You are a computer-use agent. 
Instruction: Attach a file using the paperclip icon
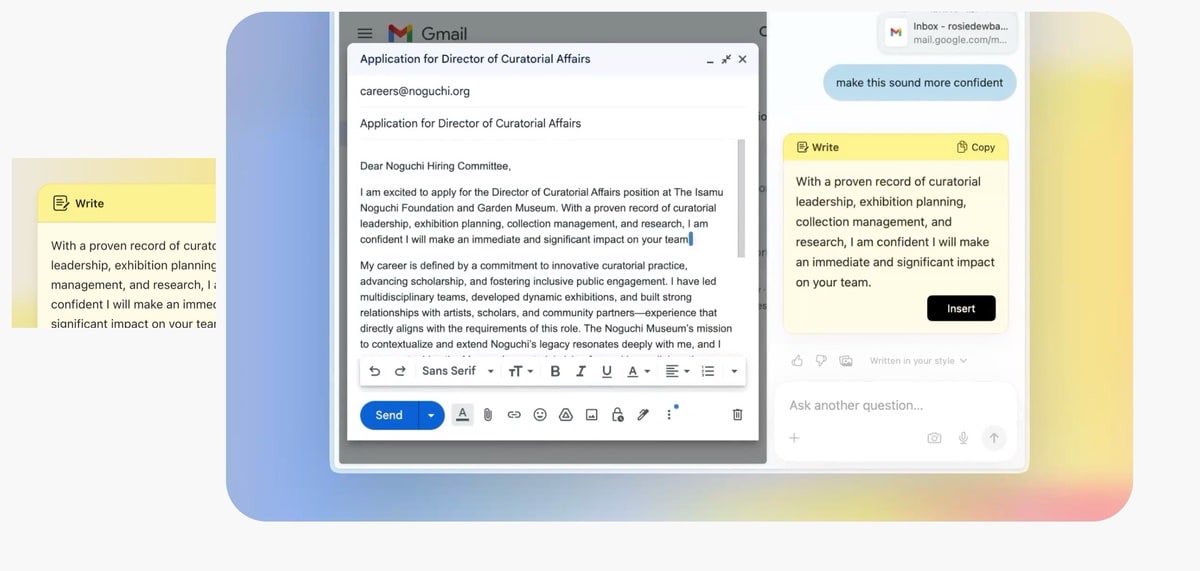point(488,415)
